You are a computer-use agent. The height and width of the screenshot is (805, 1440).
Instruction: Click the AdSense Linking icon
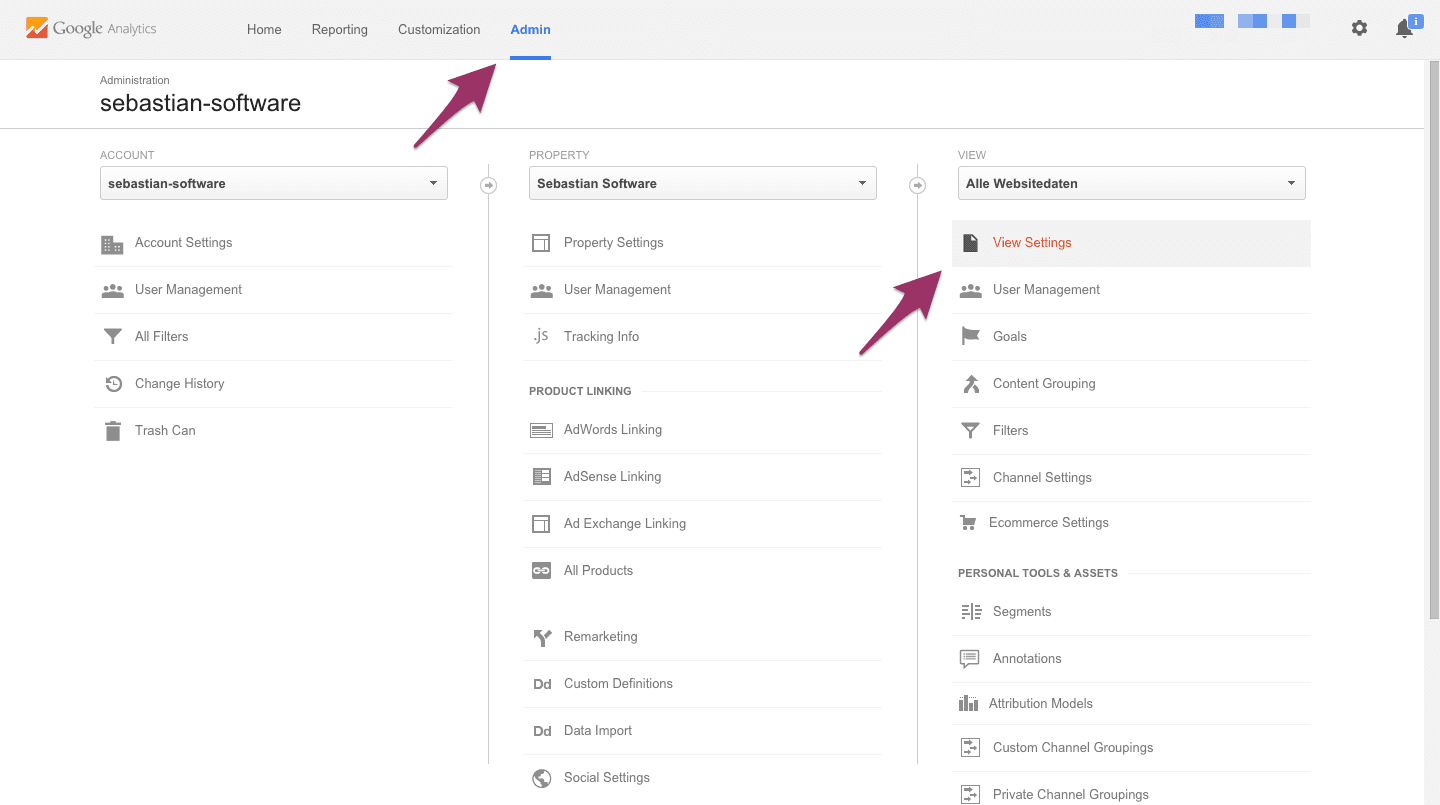click(x=541, y=477)
